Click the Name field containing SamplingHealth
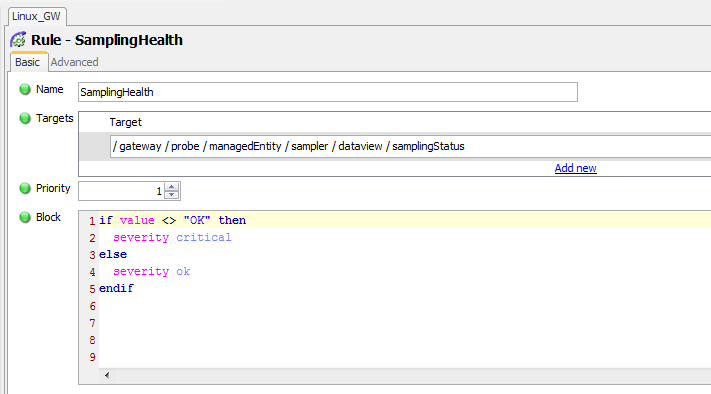 coord(328,92)
